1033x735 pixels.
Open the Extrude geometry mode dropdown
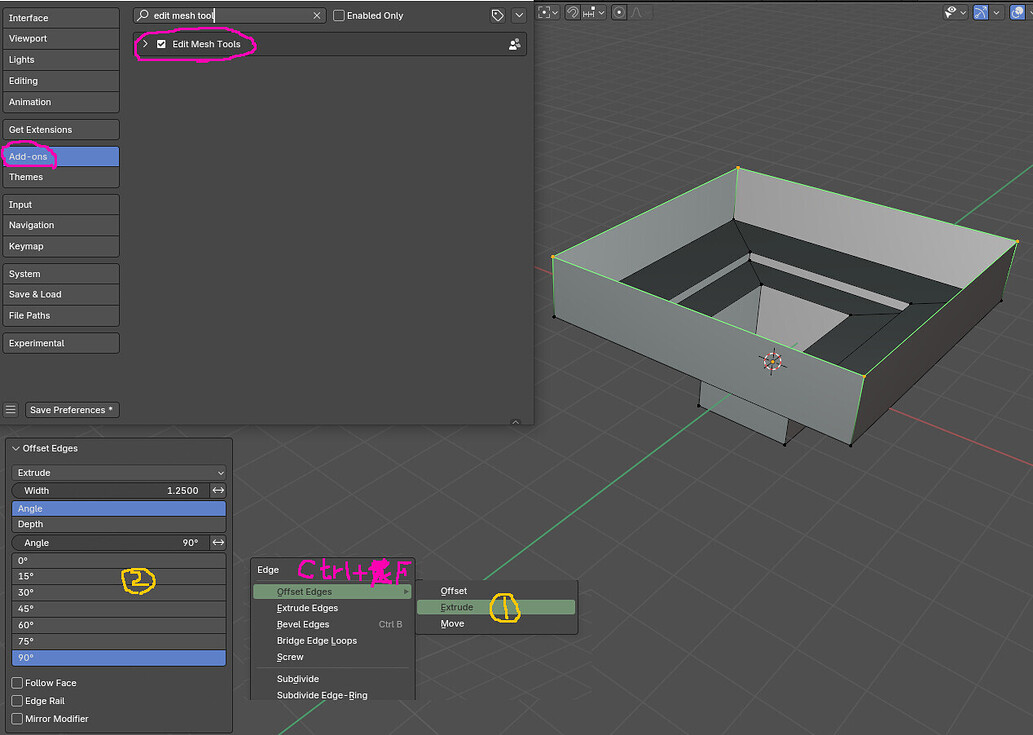[x=119, y=473]
